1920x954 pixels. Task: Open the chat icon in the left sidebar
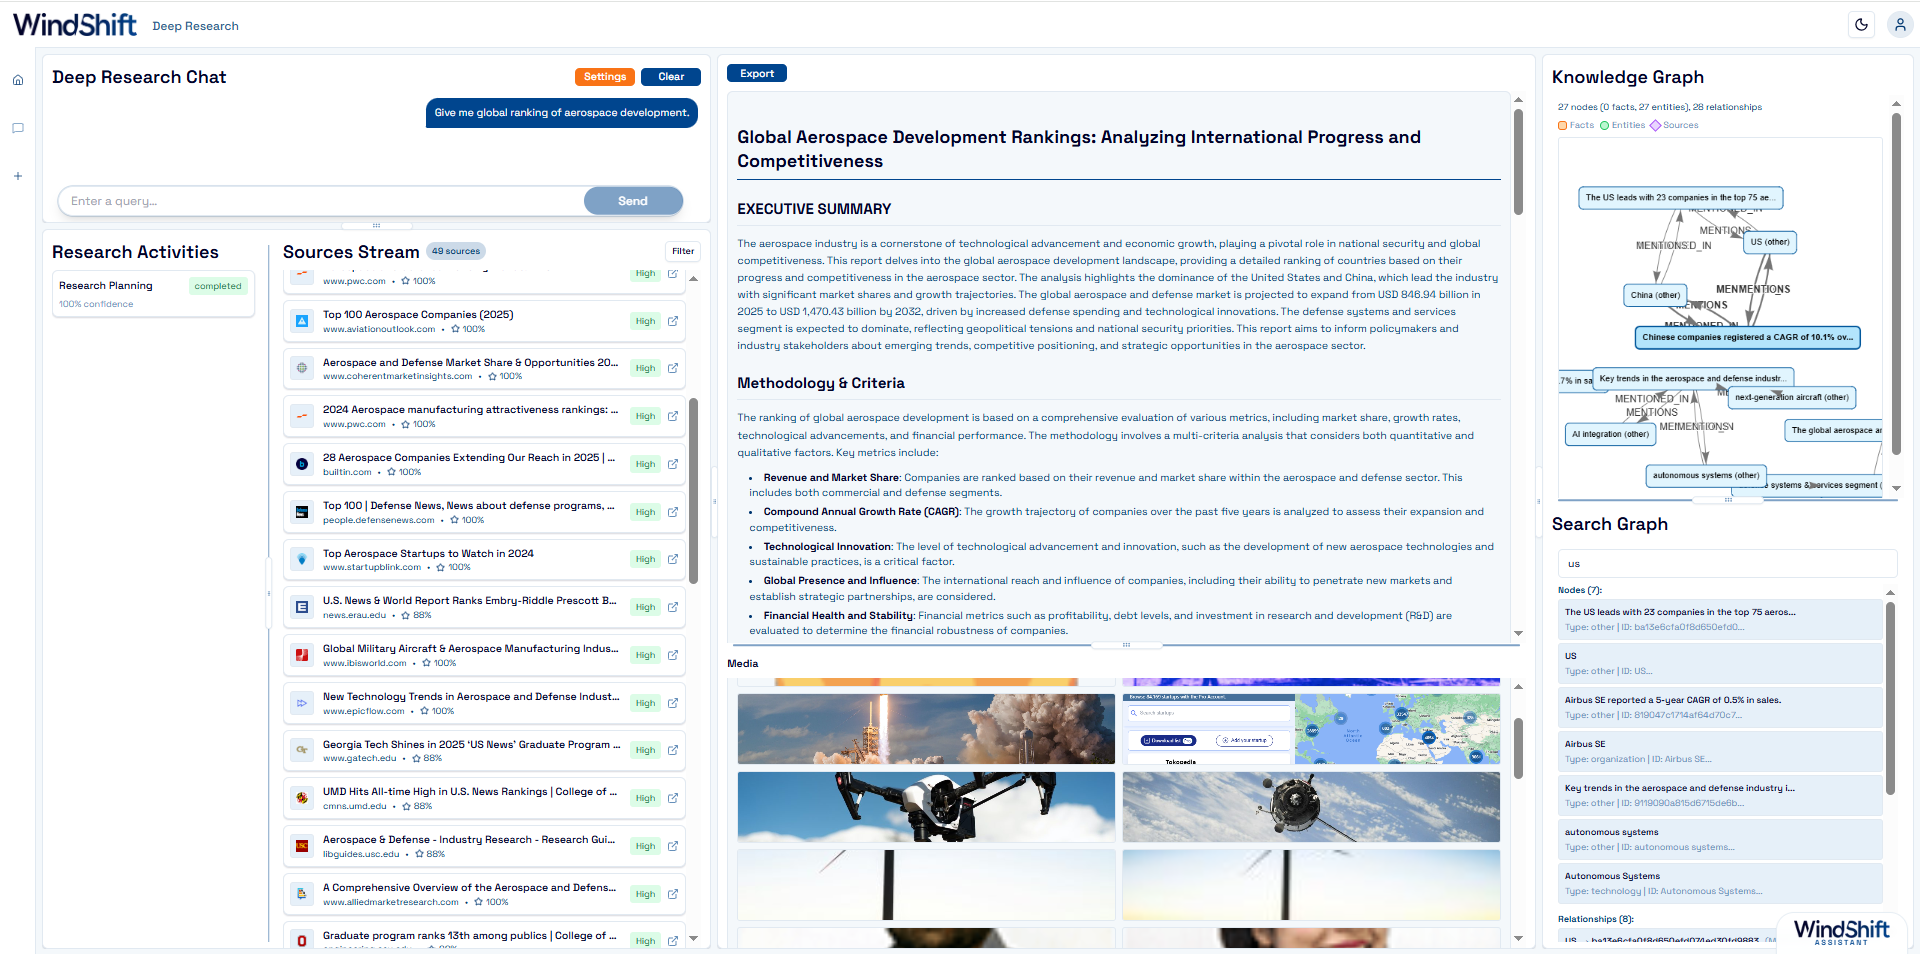tap(18, 127)
